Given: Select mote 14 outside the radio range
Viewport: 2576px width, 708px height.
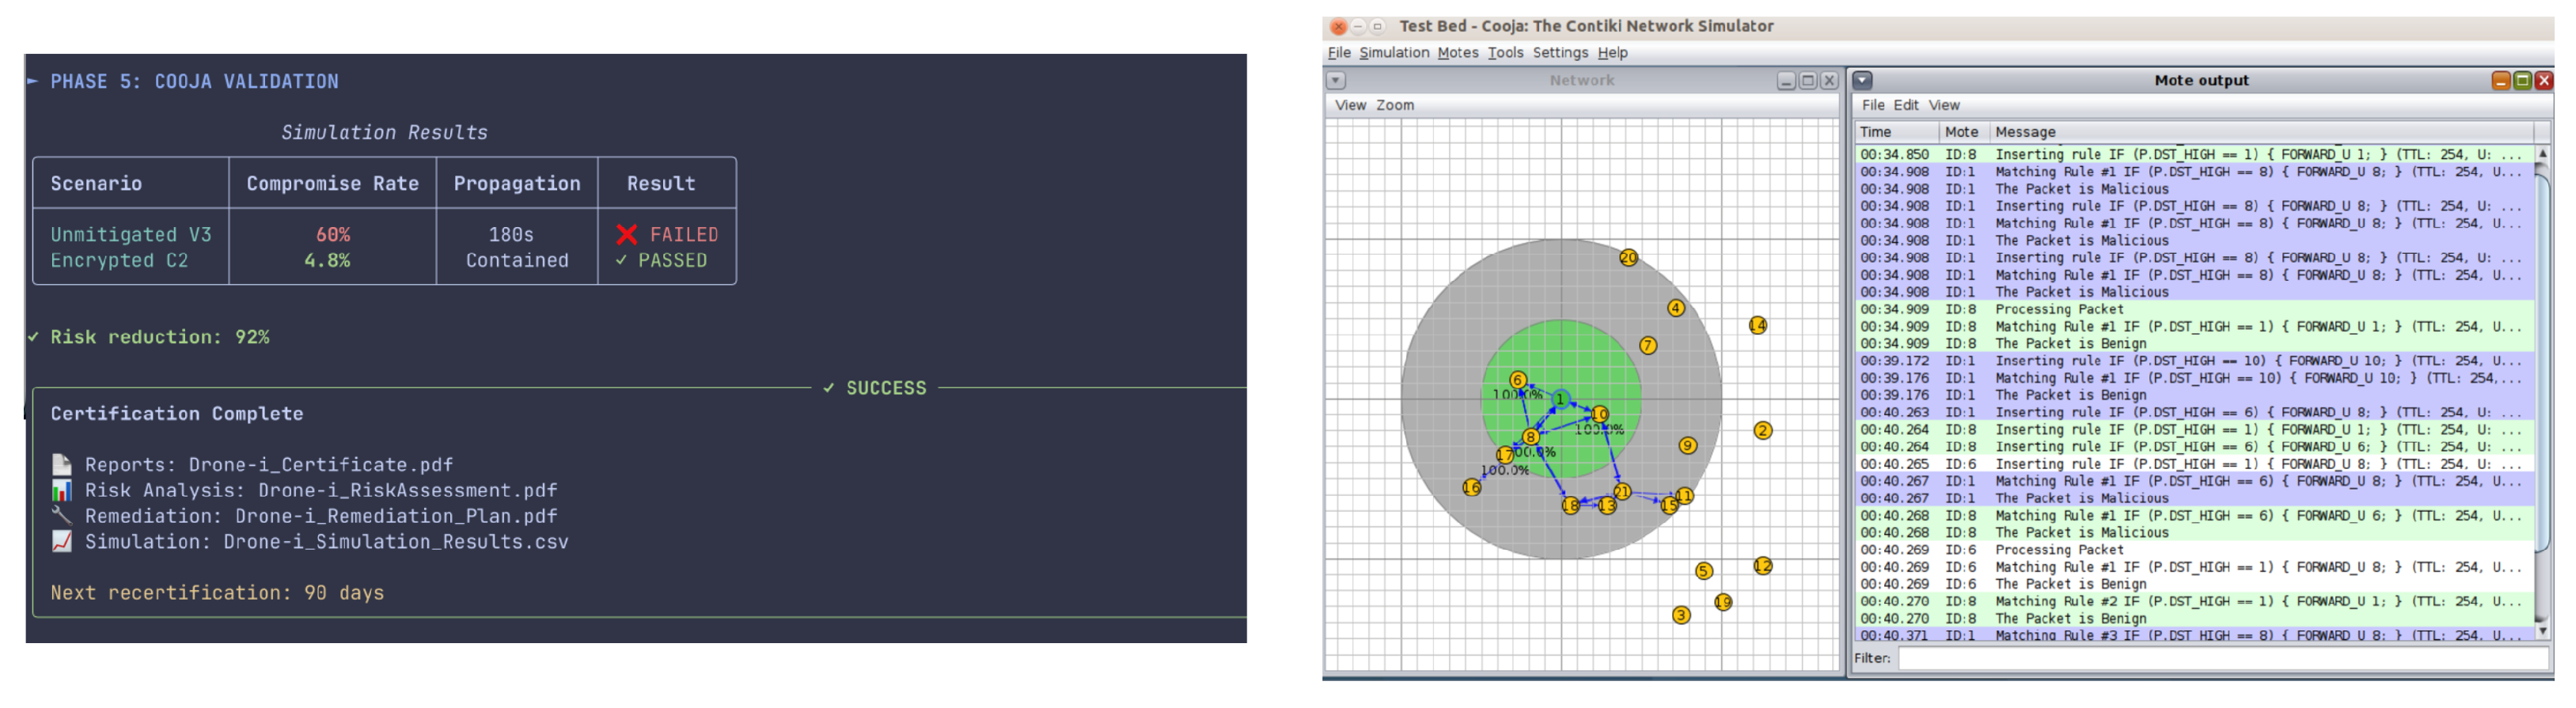Looking at the screenshot, I should (1757, 325).
